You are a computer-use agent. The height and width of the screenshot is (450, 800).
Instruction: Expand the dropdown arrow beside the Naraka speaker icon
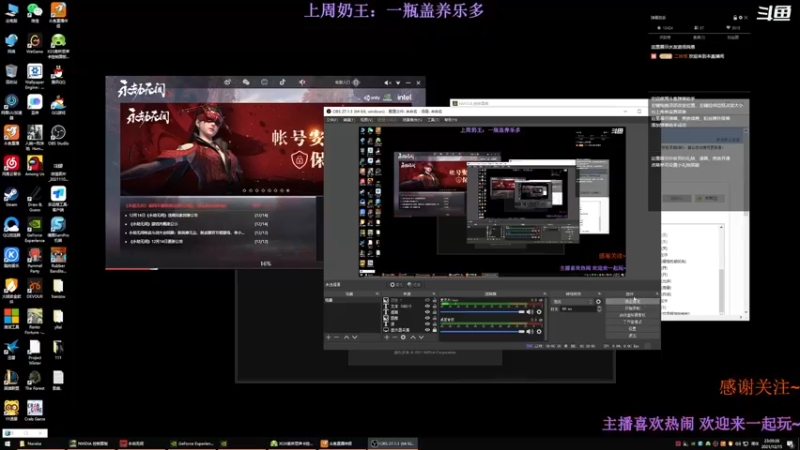[398, 83]
